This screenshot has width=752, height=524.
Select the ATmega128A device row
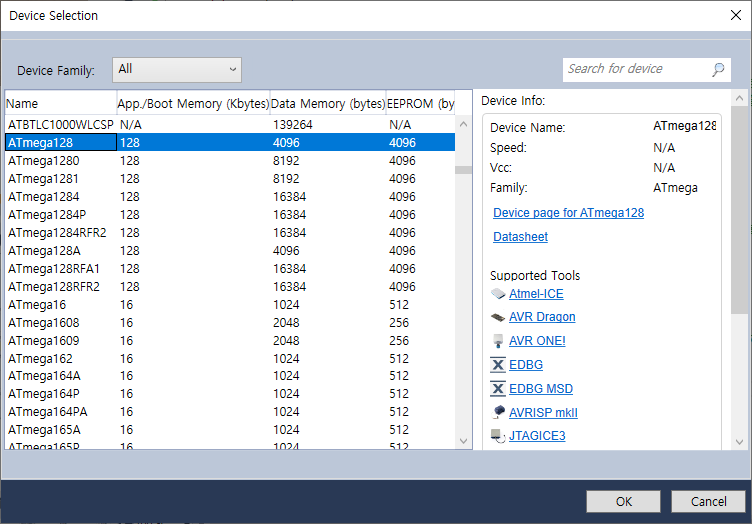[230, 251]
